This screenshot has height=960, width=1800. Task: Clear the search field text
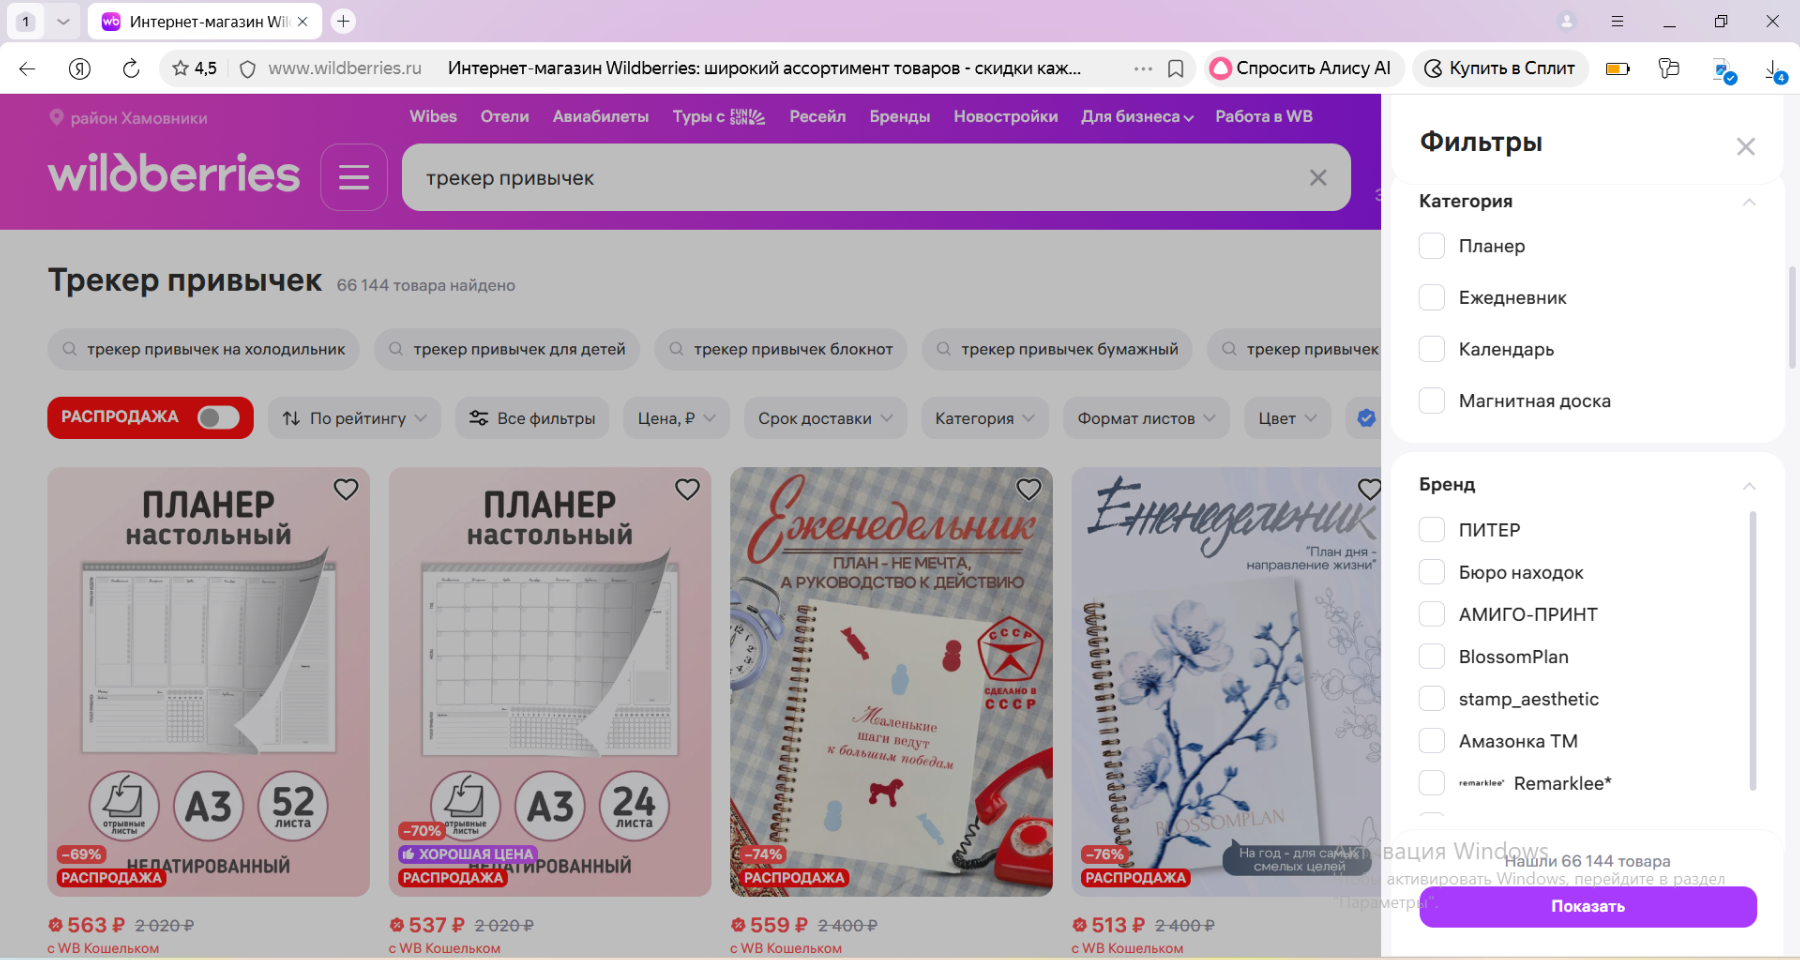[x=1318, y=178]
